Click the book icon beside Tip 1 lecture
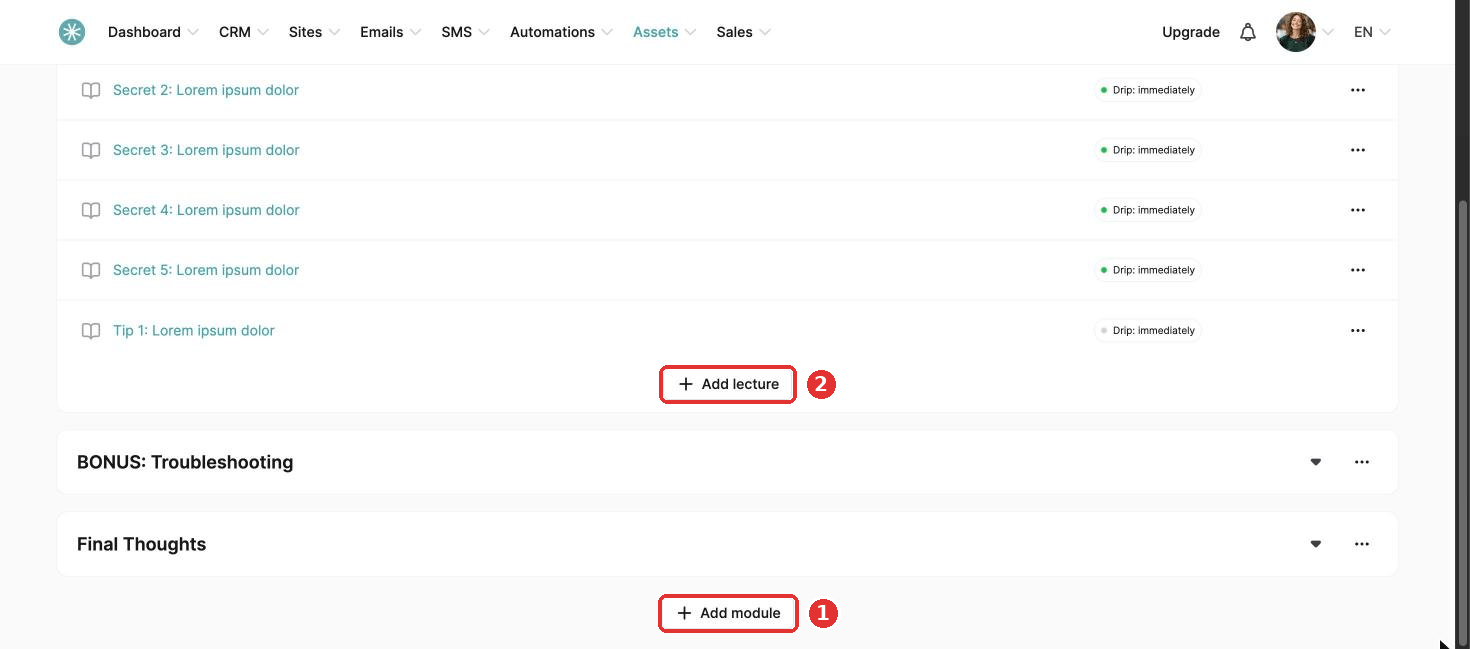 tap(91, 330)
